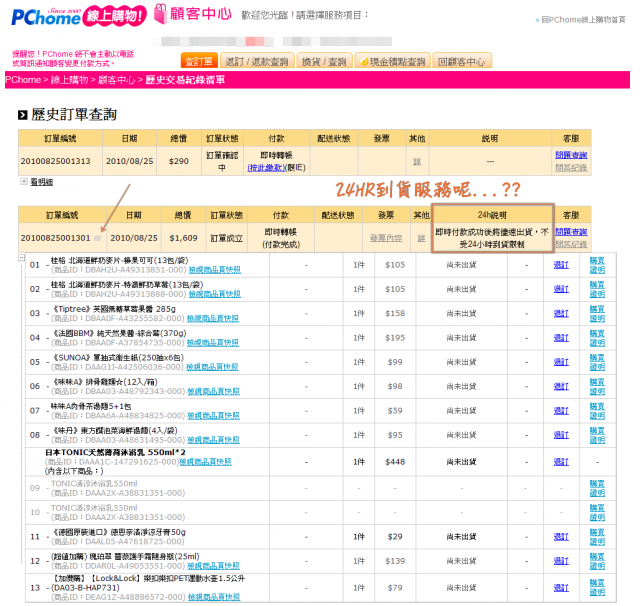View product snapshot for Lock&Lock 水壺
Viewport: 640px width, 606px height.
214,597
